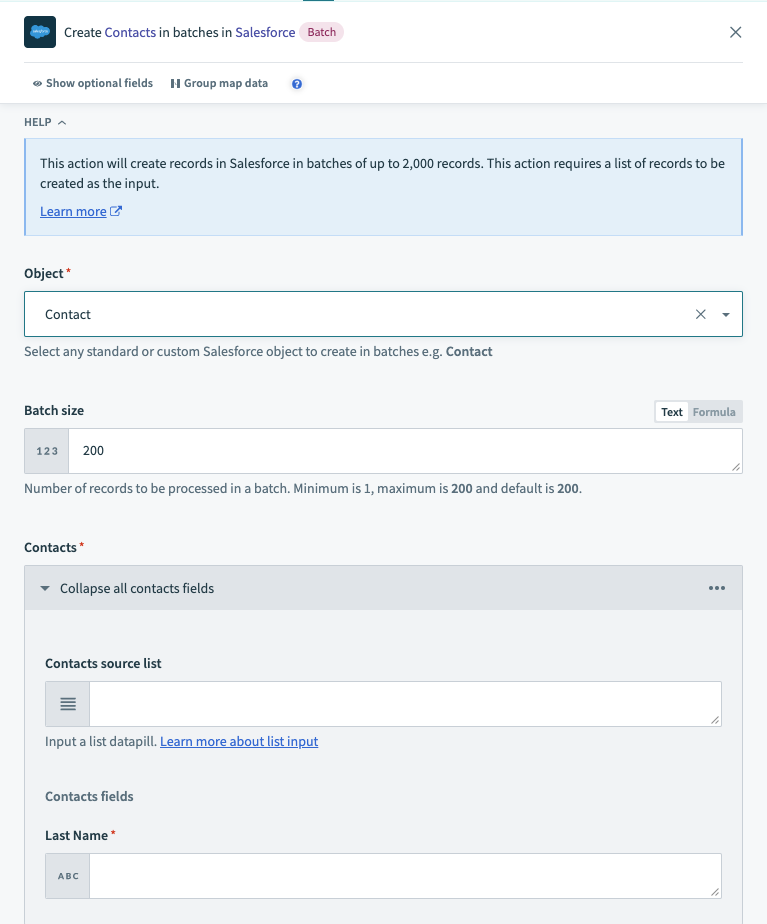
Task: Collapse the HELP section
Action: (45, 122)
